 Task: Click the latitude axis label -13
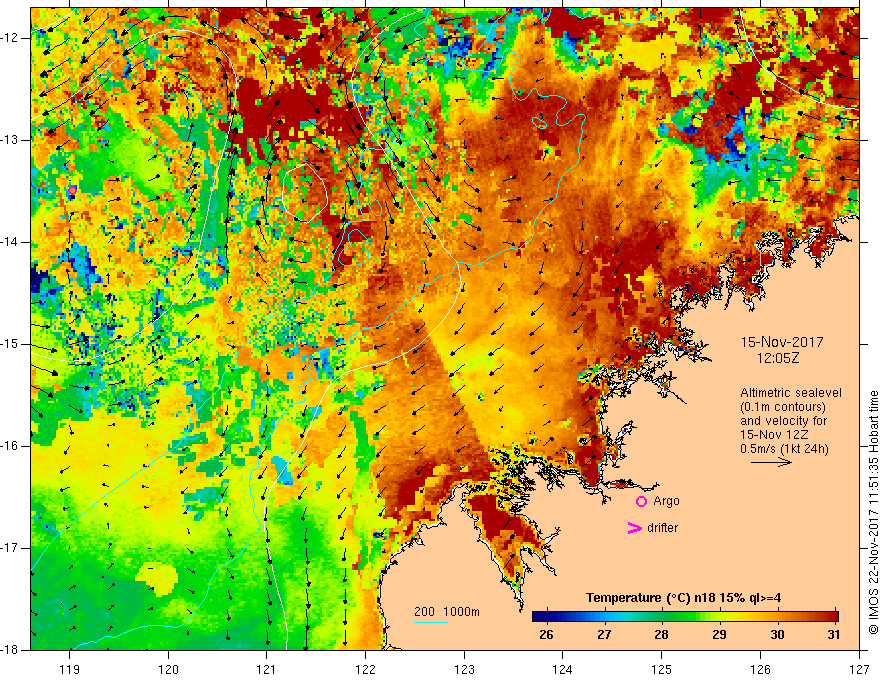(10, 140)
